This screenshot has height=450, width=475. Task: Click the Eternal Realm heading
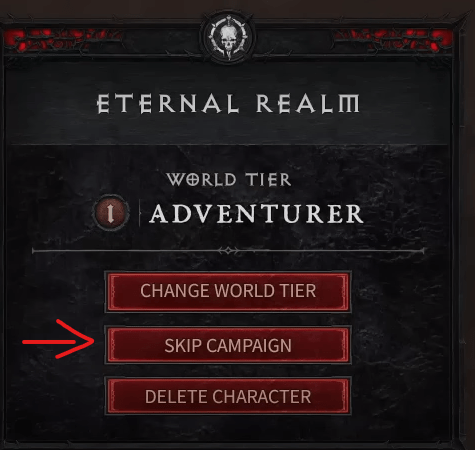point(228,104)
